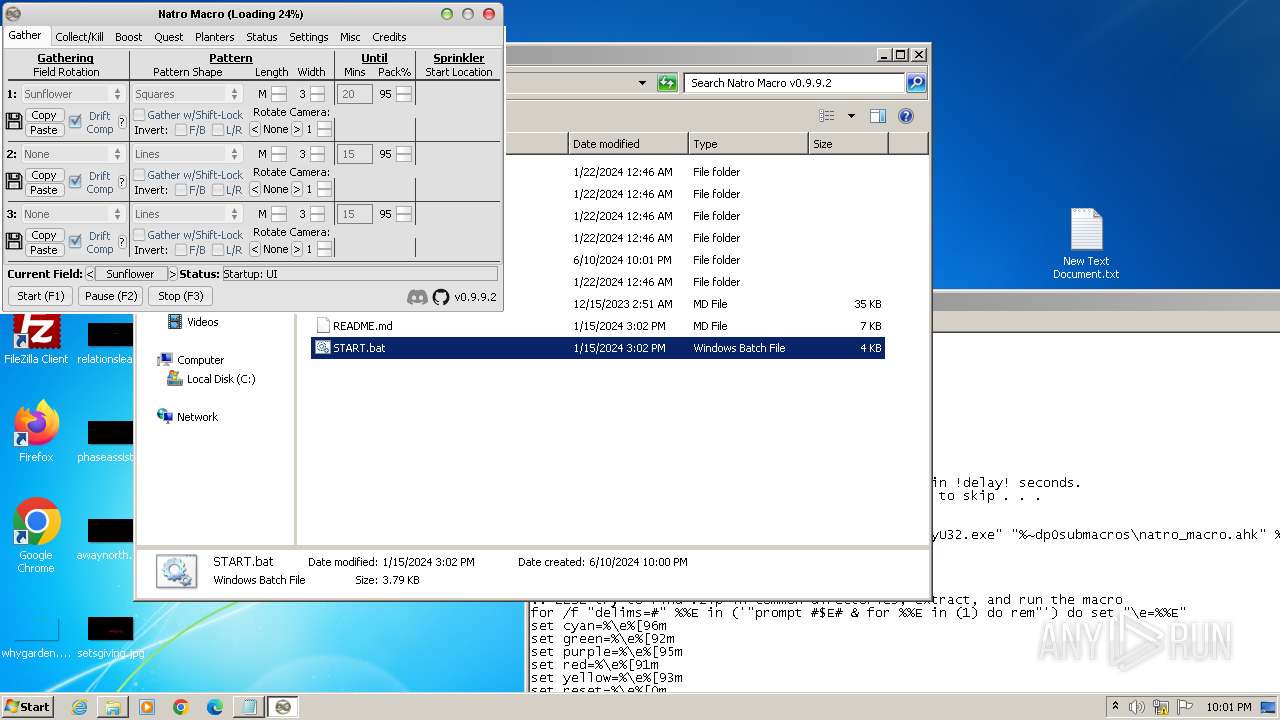This screenshot has height=720, width=1280.
Task: Click the Windows Media Player taskbar icon
Action: pos(147,707)
